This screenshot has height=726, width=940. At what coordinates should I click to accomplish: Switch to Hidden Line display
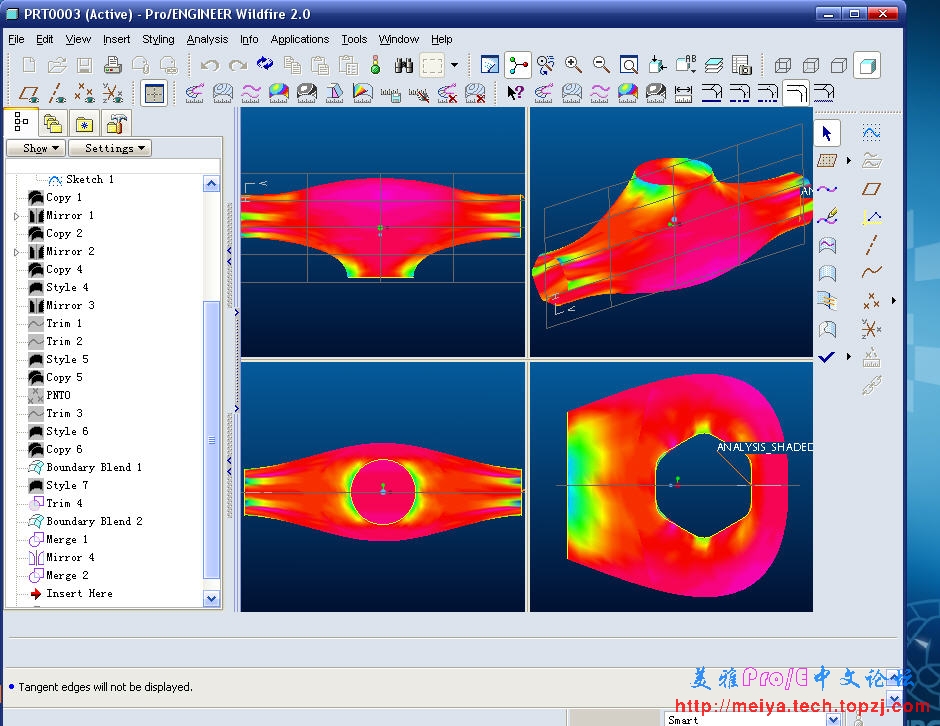pyautogui.click(x=811, y=65)
